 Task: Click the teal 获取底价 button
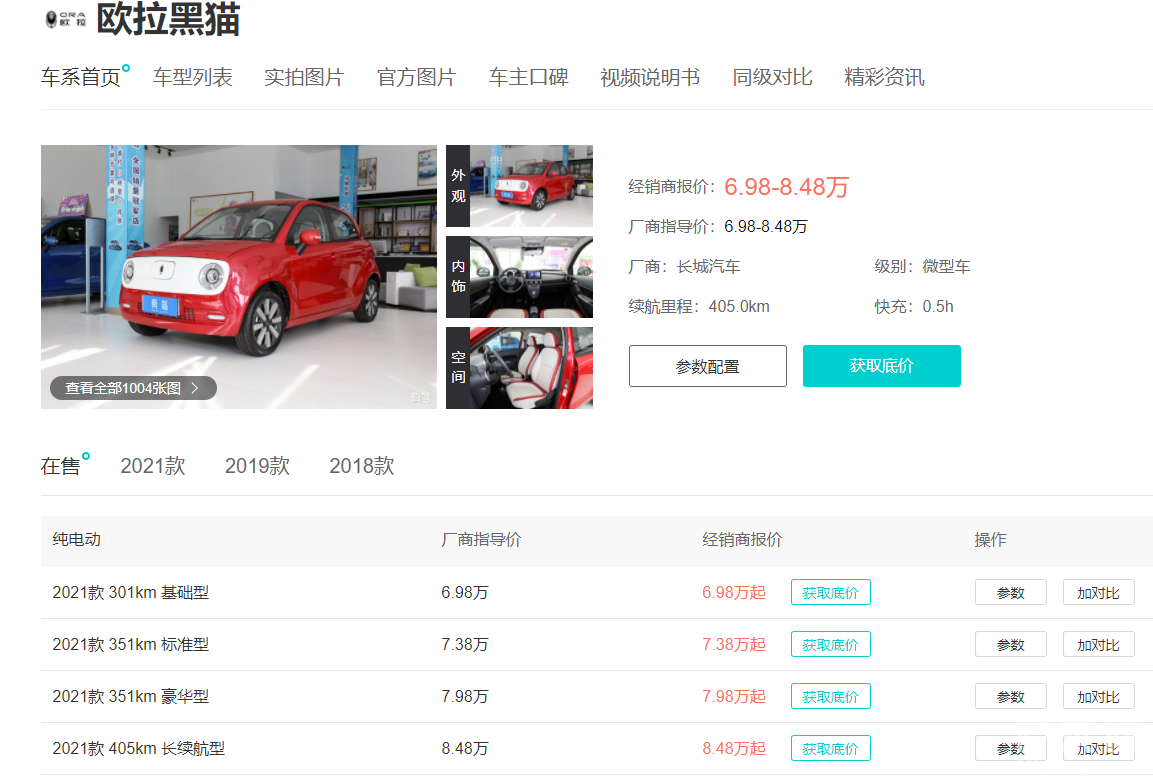pos(881,366)
